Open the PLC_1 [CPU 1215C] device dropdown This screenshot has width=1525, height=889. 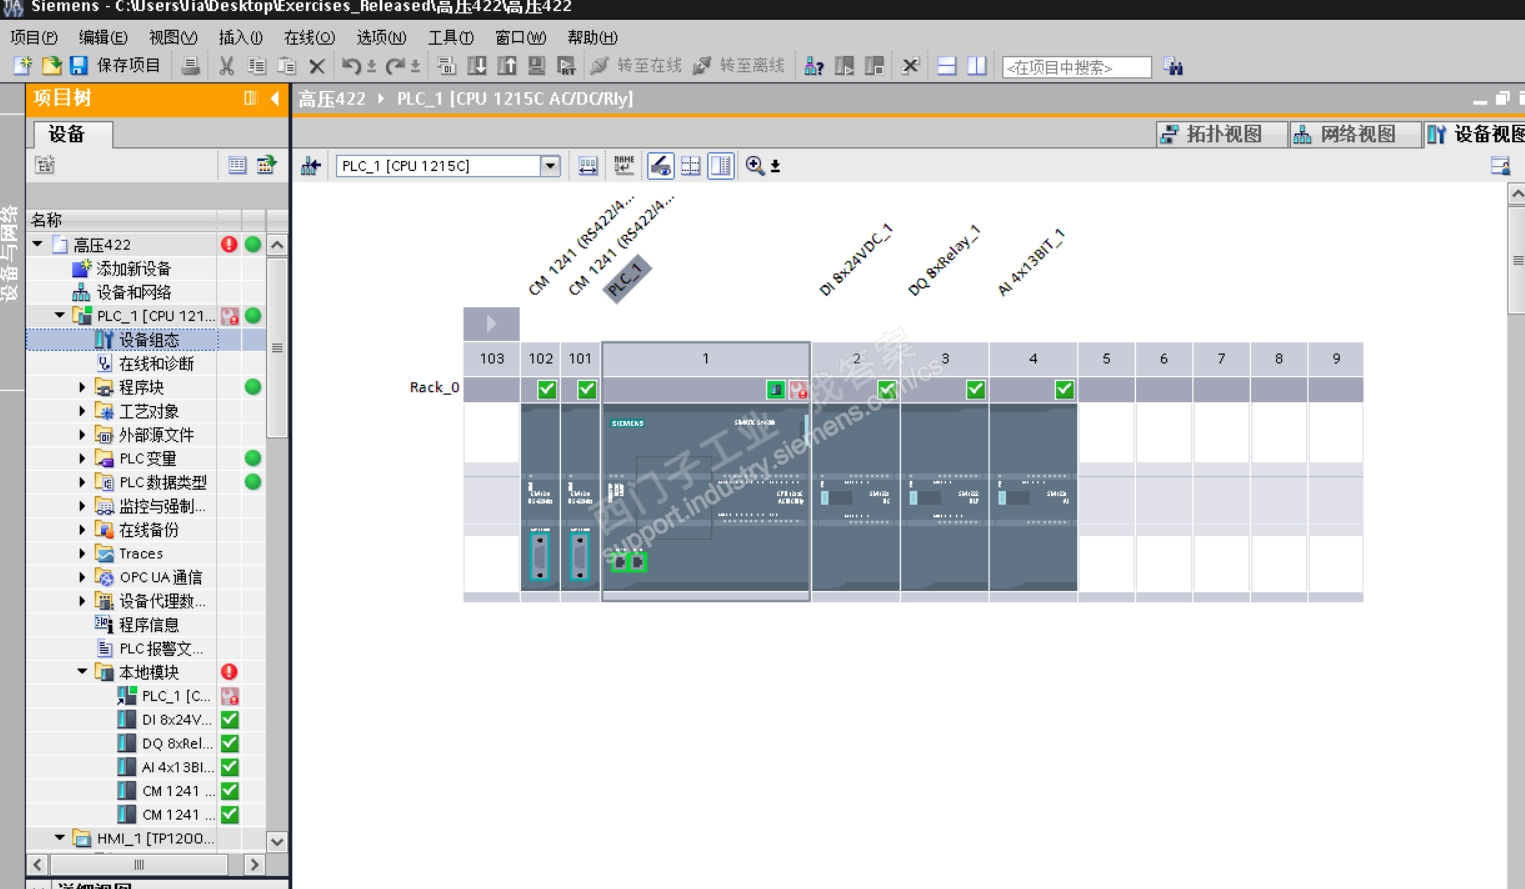click(550, 166)
